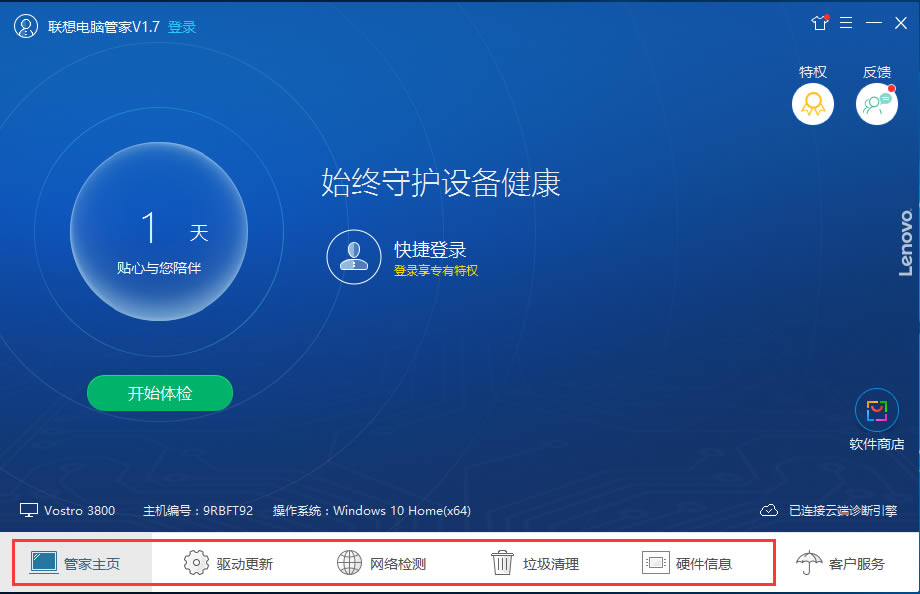This screenshot has width=920, height=594.
Task: Open the 软件商店 software store icon
Action: [876, 410]
